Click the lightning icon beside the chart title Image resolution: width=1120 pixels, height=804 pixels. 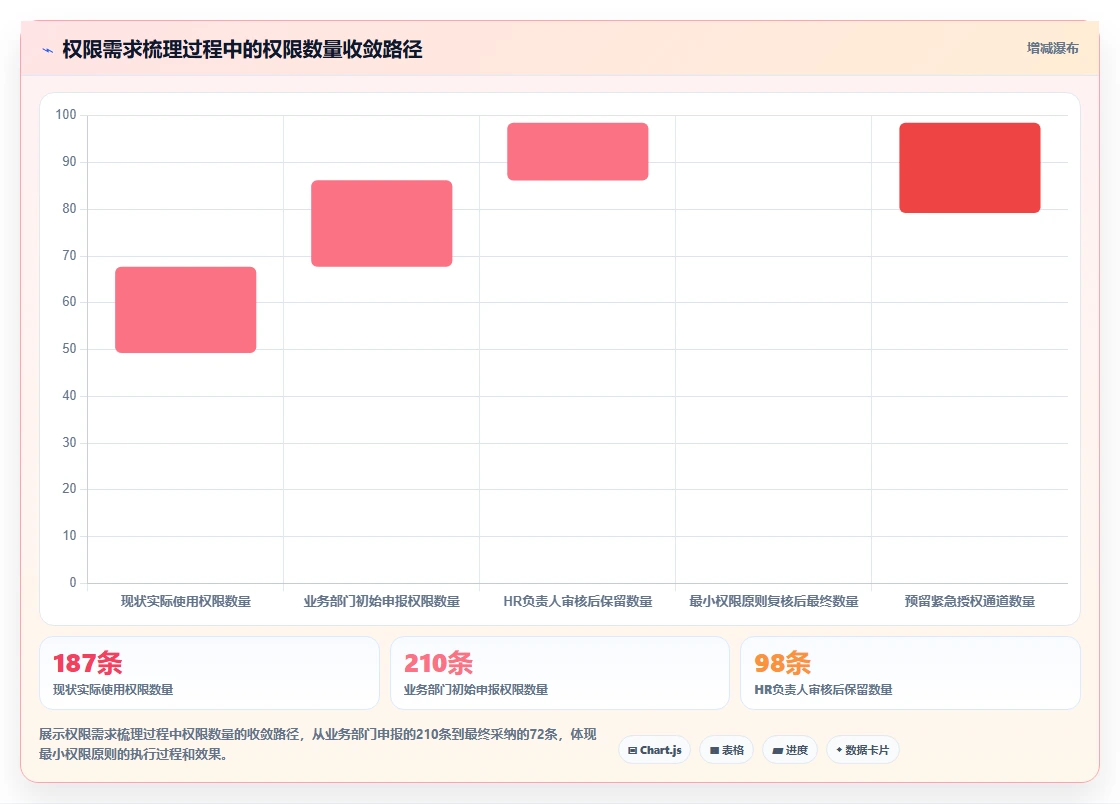[x=47, y=50]
